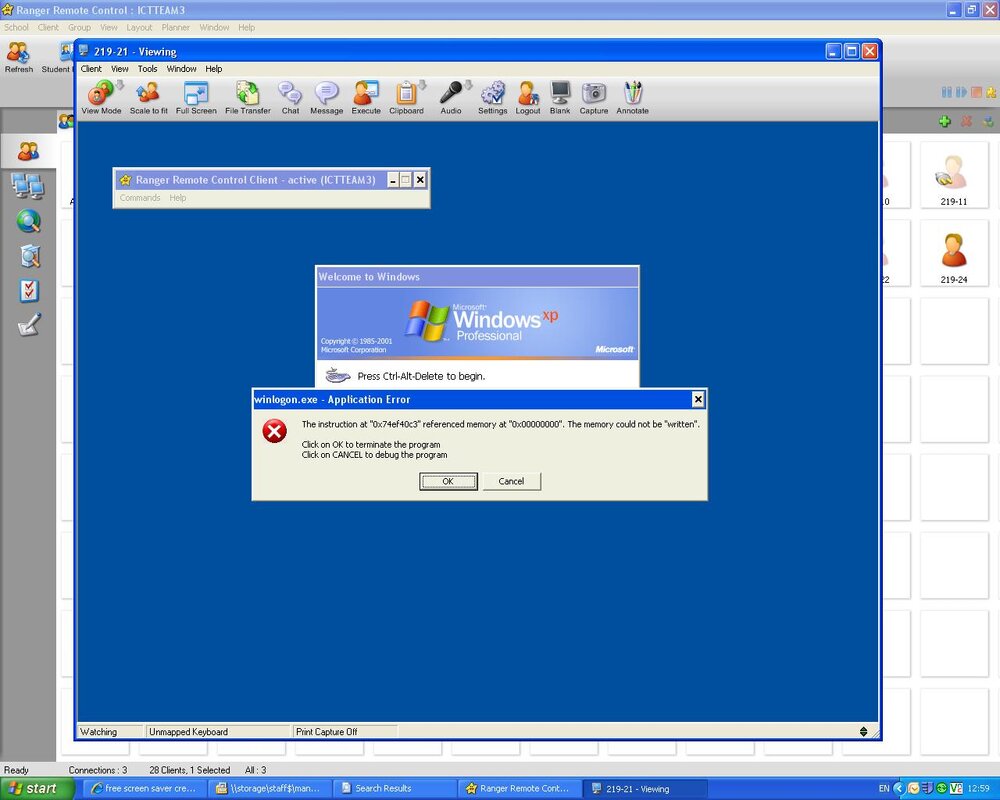Open Audio dropdown arrow

pos(468,85)
